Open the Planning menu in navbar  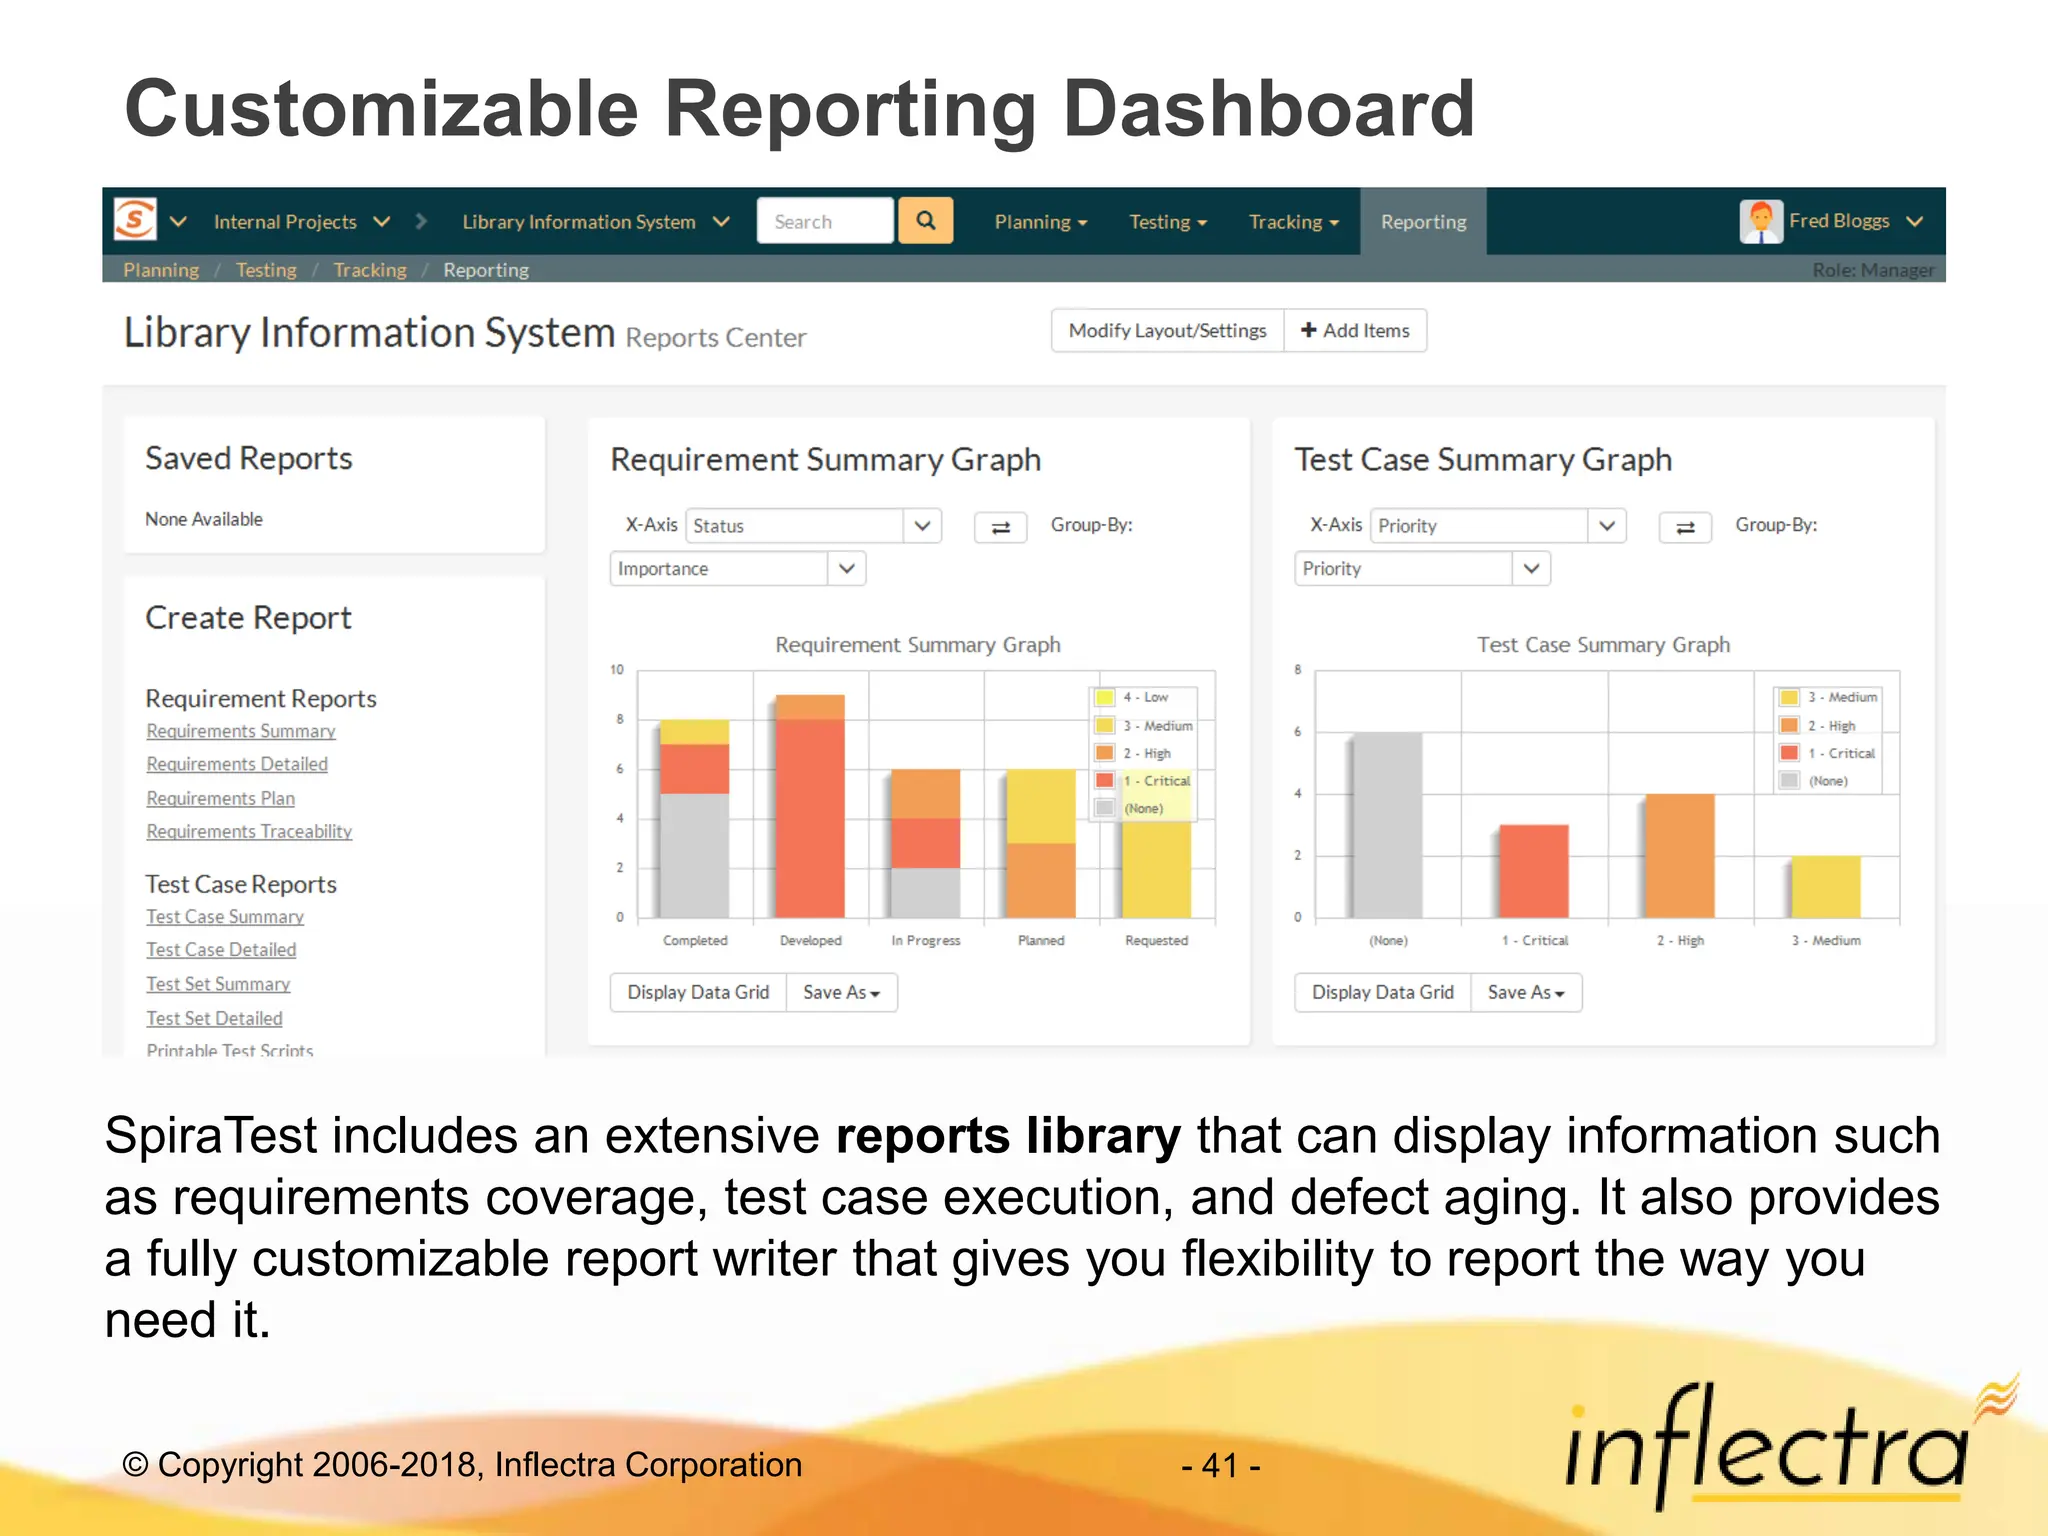pyautogui.click(x=1040, y=222)
